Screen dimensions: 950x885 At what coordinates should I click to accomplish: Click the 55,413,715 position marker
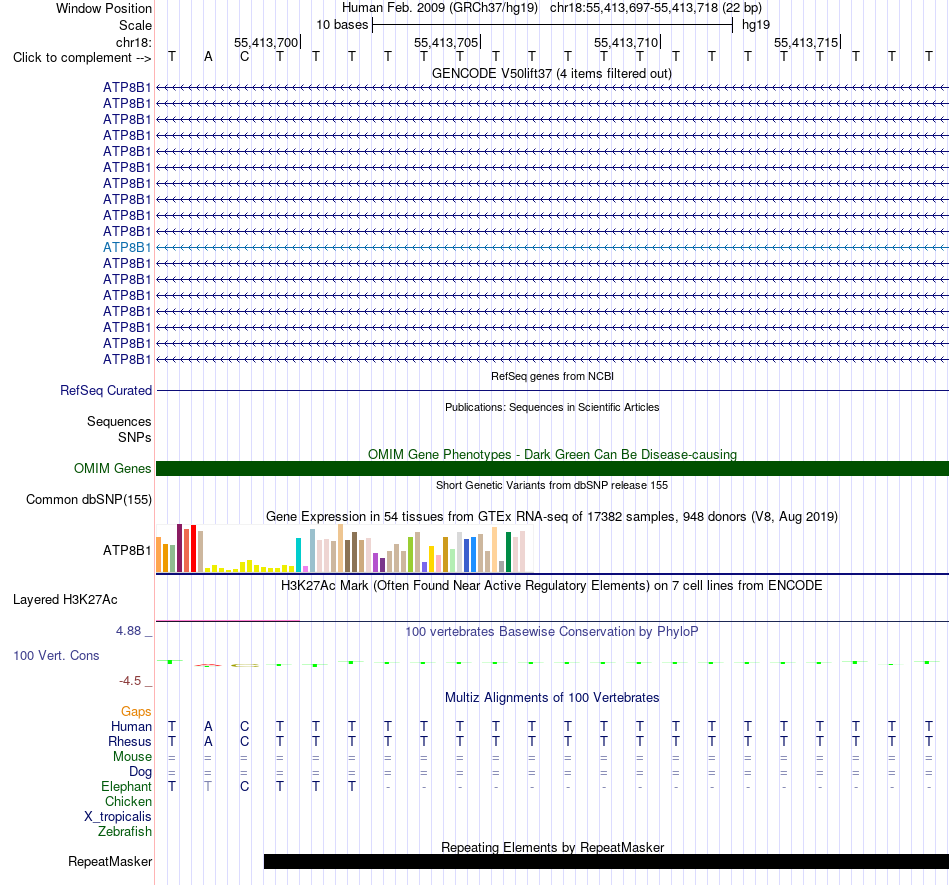(807, 42)
